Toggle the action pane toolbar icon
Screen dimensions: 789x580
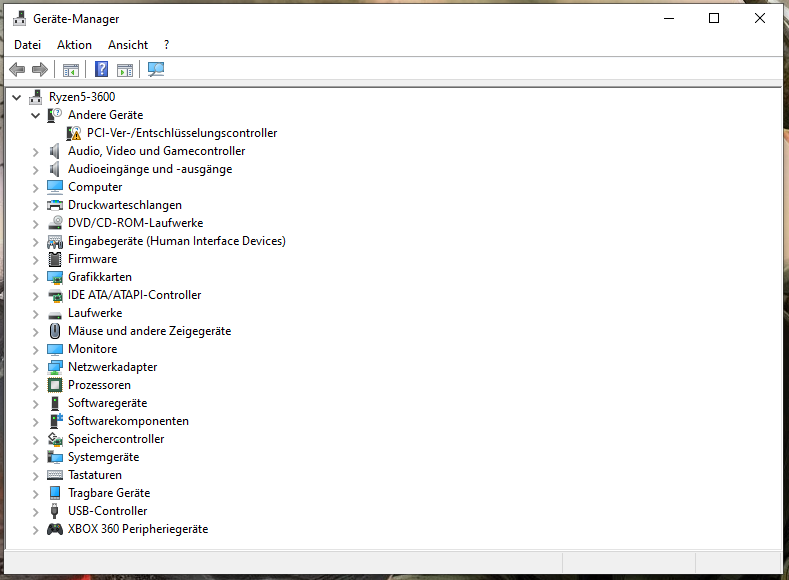125,69
